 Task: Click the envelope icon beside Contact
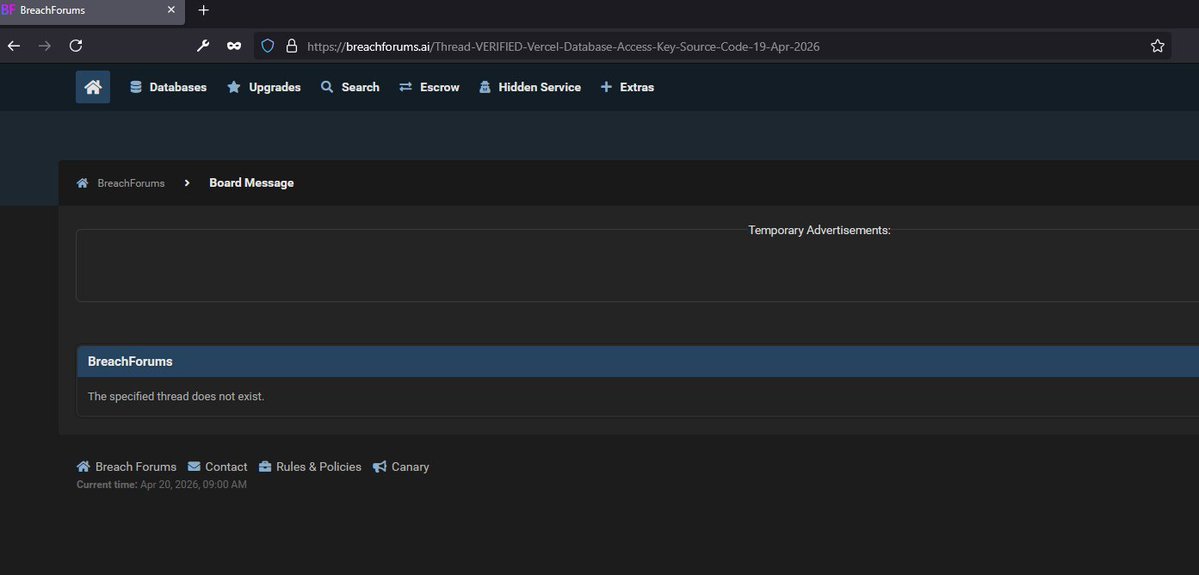click(x=194, y=466)
